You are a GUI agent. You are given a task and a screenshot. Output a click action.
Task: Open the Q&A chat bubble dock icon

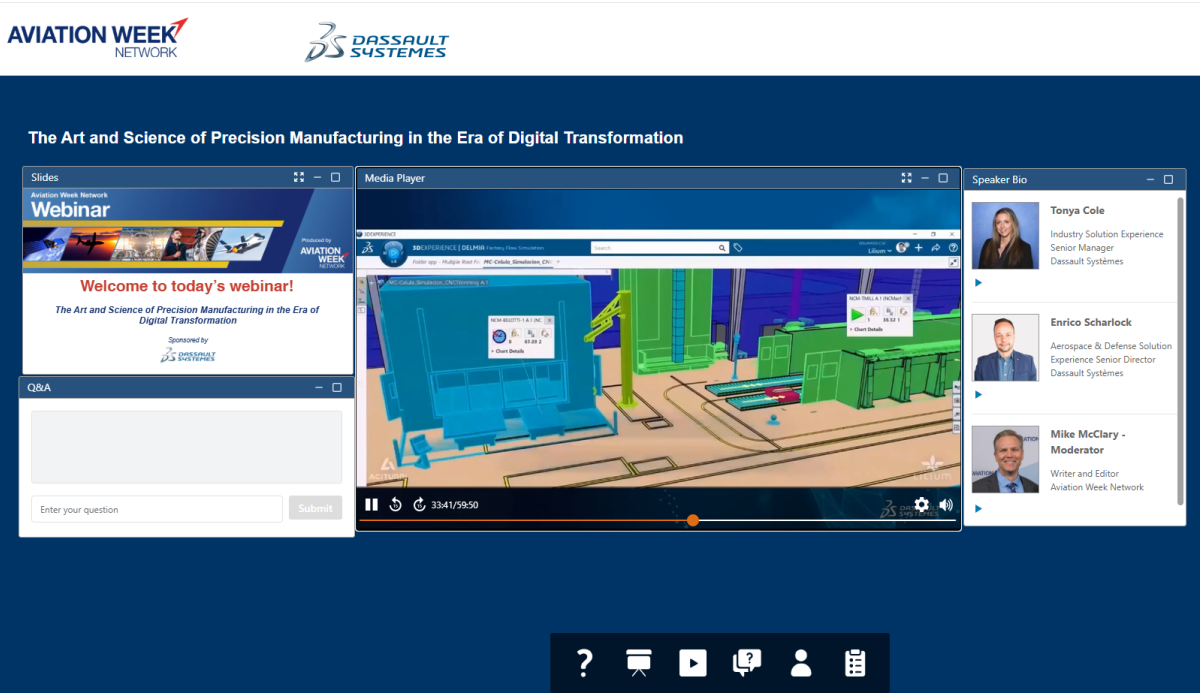coord(746,663)
